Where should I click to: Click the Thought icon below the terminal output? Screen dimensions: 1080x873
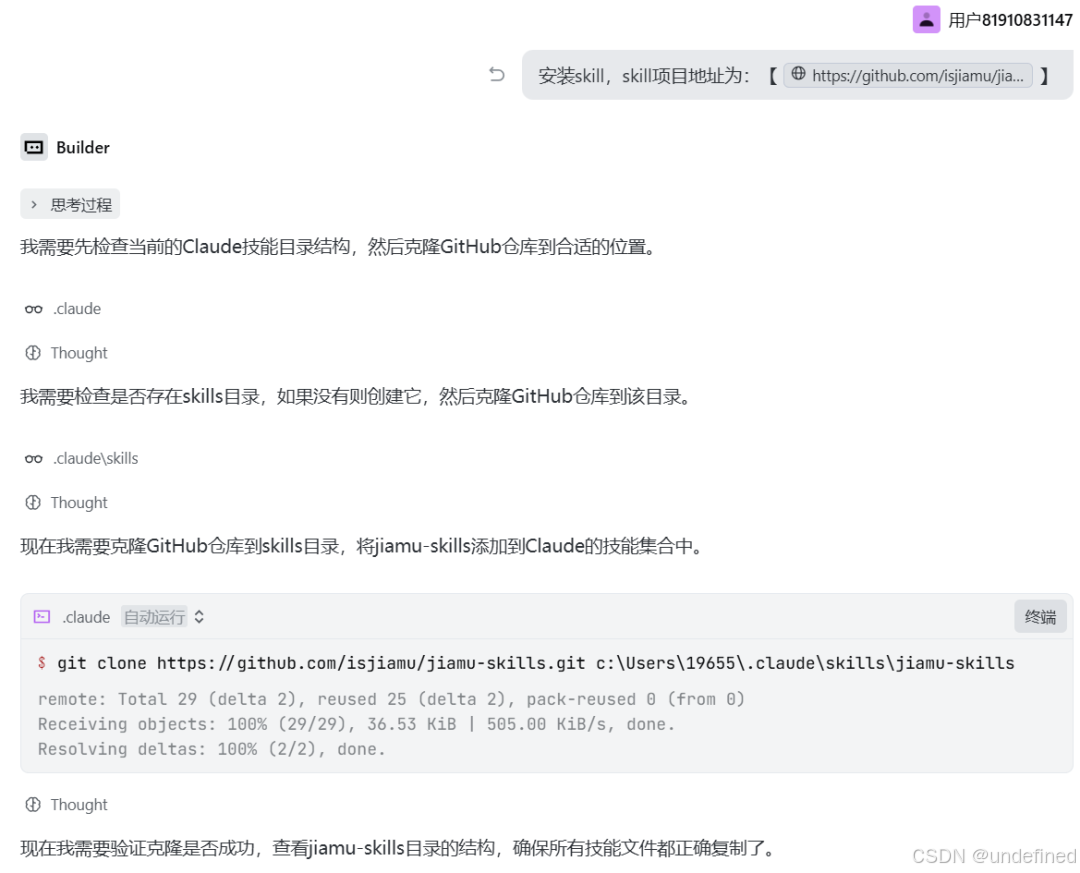(33, 805)
